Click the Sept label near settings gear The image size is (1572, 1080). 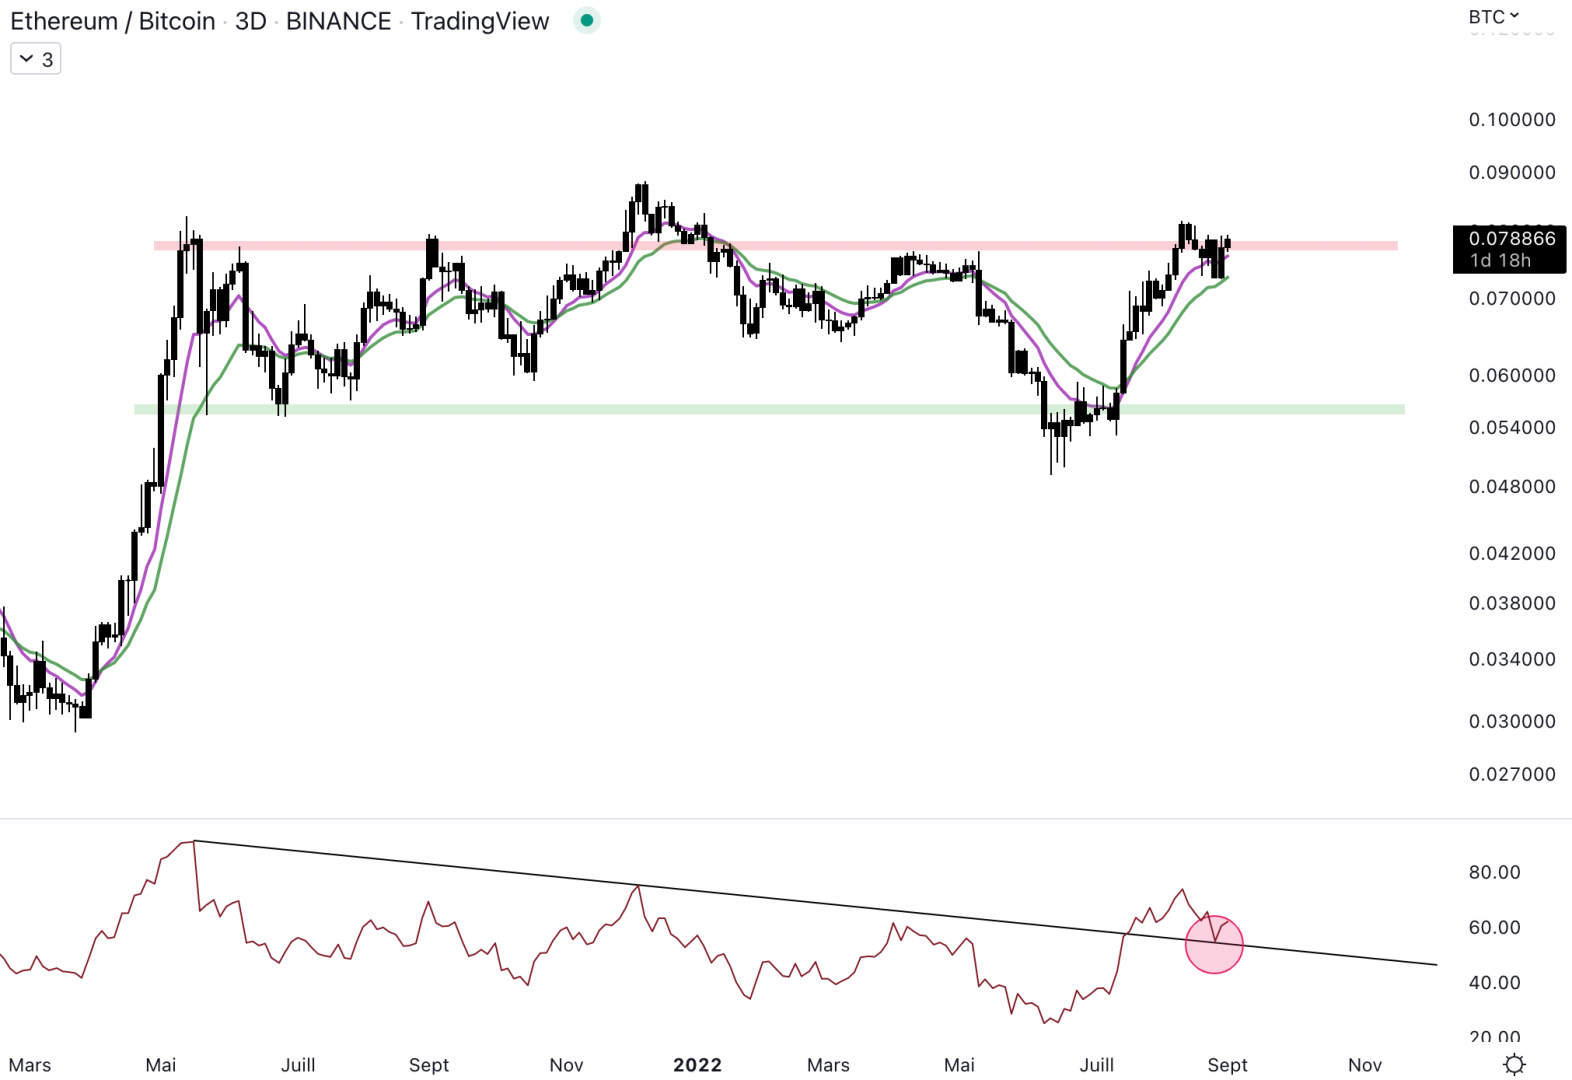(1227, 1065)
